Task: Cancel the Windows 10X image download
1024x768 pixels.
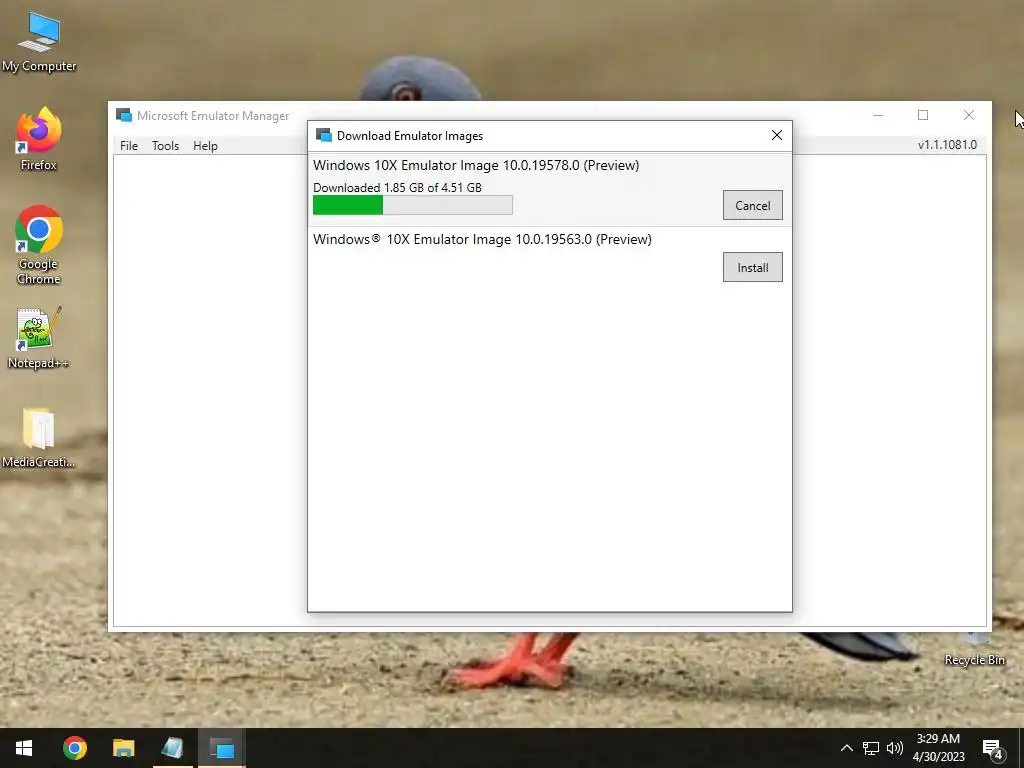Action: [x=752, y=205]
